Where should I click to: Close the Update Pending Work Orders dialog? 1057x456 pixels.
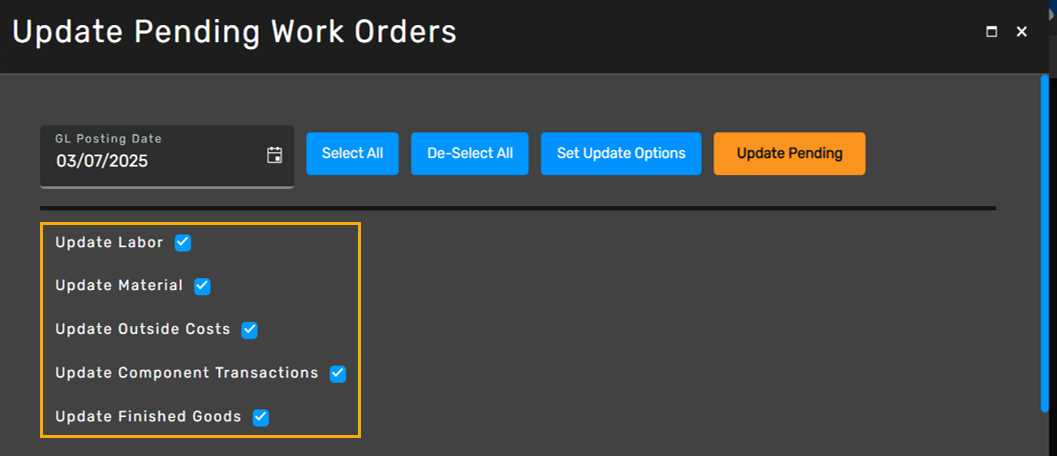coord(1022,32)
